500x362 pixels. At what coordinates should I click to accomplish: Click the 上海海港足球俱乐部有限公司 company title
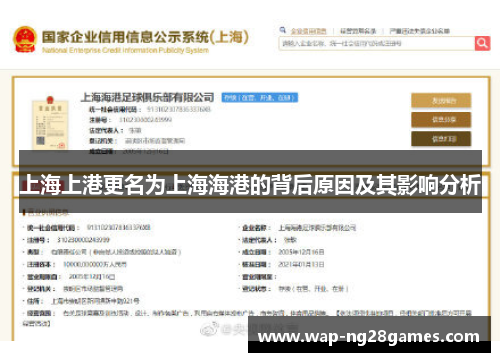(x=147, y=97)
